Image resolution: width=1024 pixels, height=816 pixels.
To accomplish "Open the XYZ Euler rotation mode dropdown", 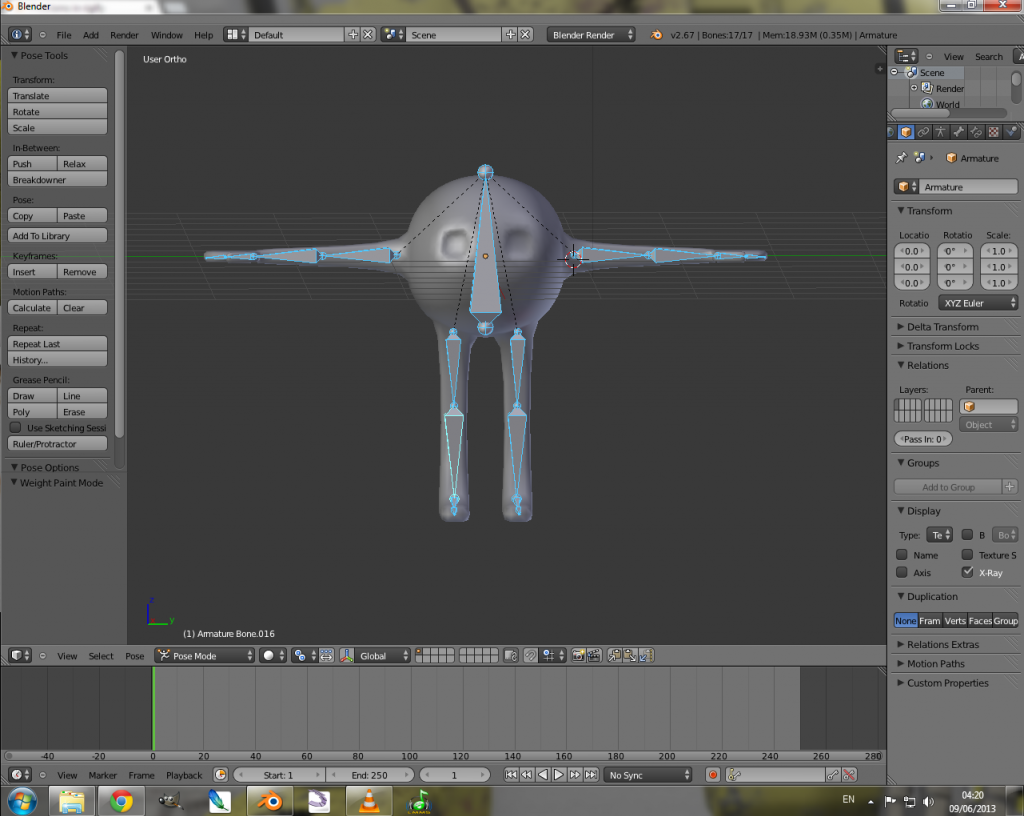I will (978, 303).
